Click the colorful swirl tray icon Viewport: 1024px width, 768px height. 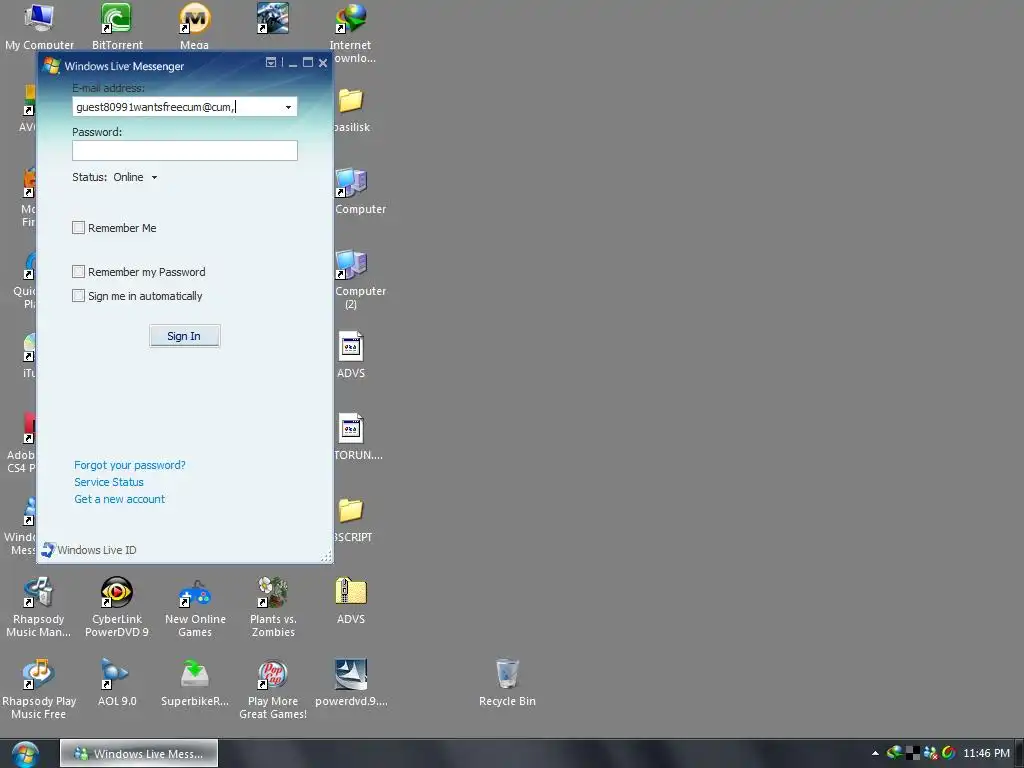point(948,753)
